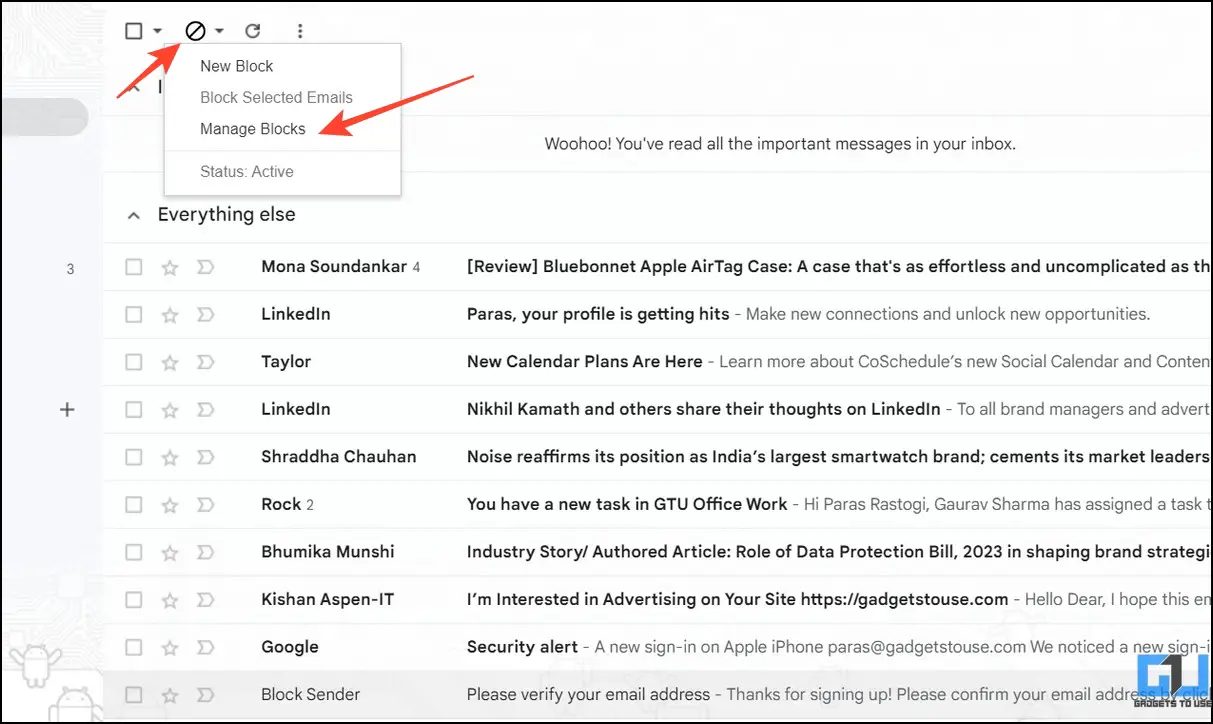
Task: Star the Kishan Aspen-IT email
Action: (x=170, y=599)
